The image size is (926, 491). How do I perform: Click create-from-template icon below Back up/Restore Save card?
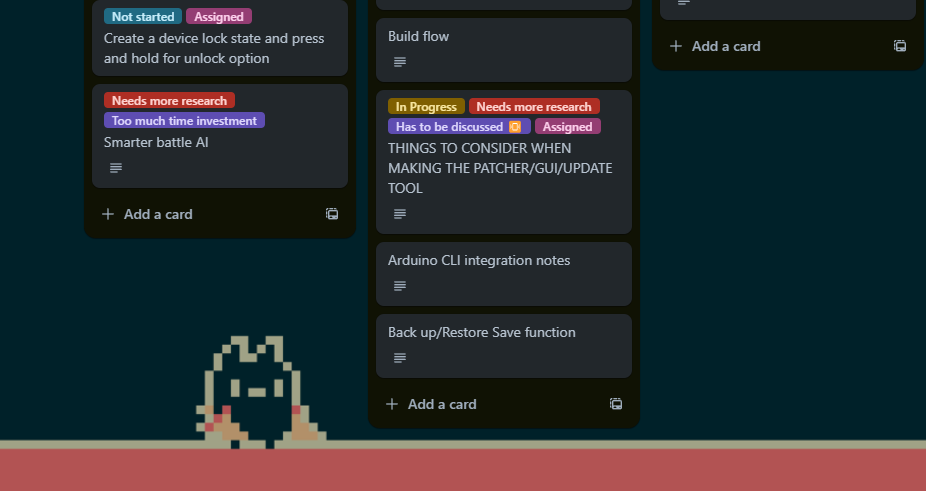click(616, 404)
